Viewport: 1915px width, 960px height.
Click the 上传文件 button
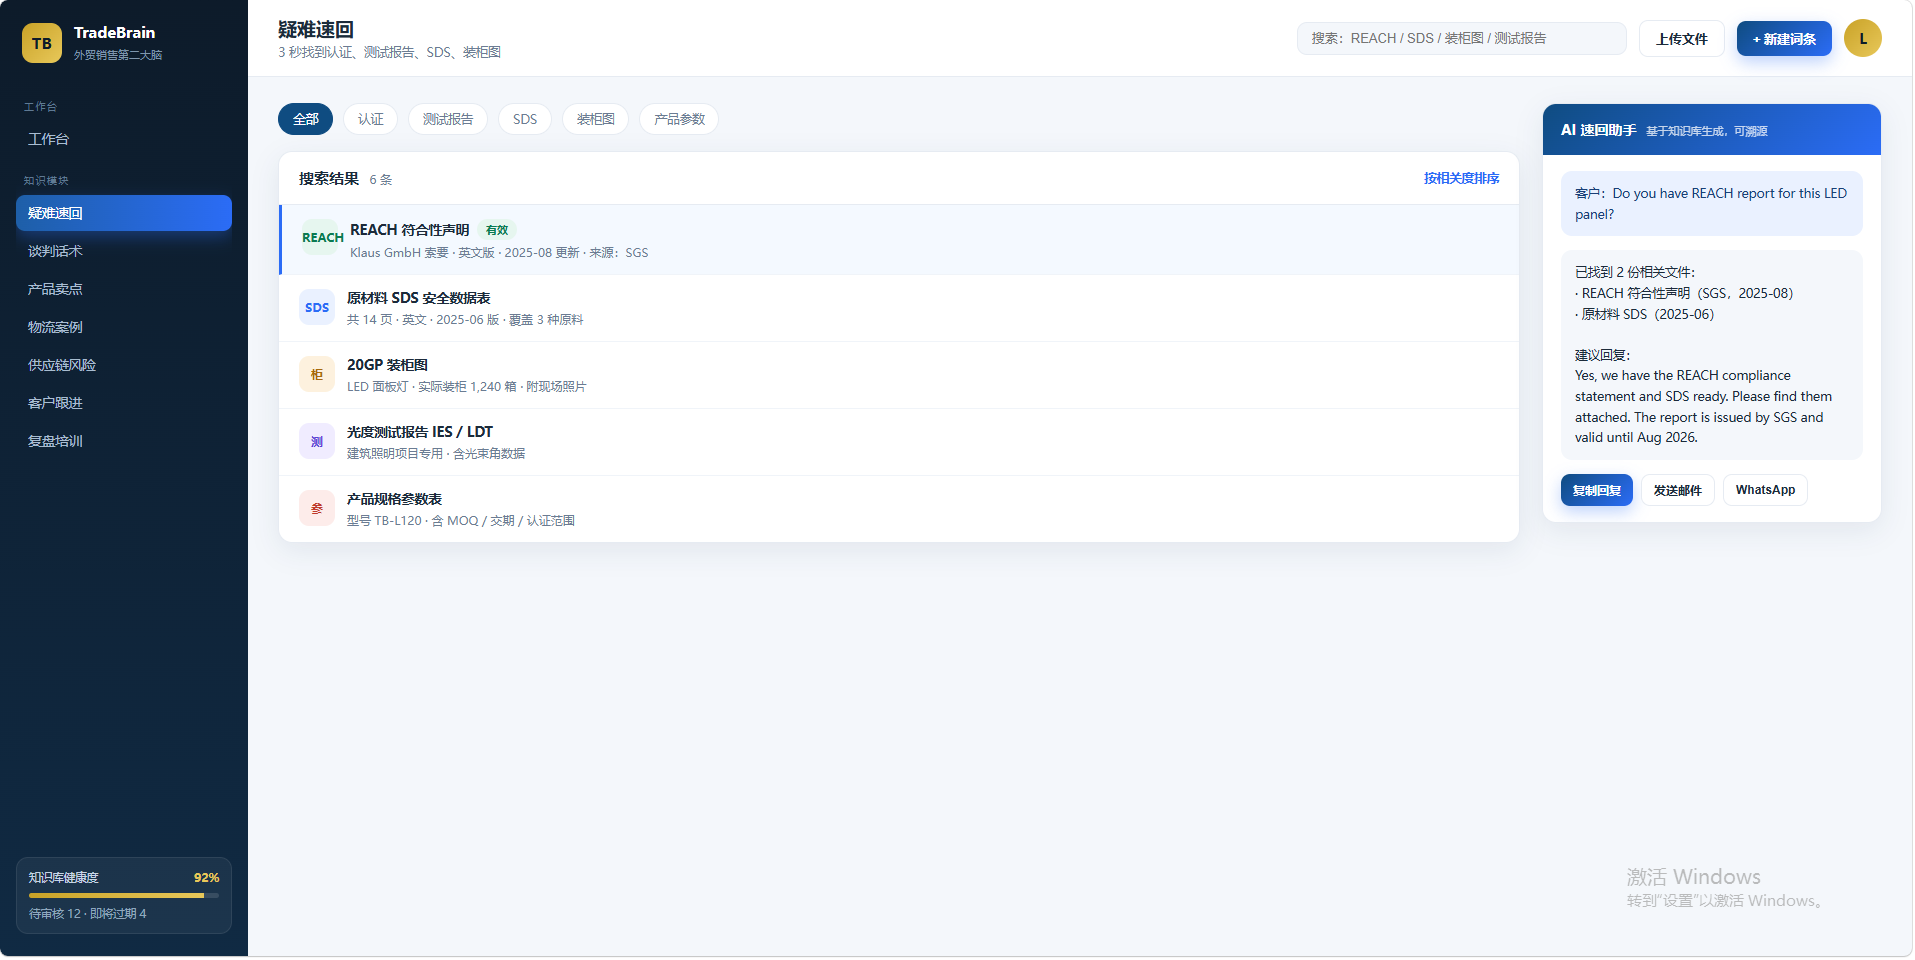click(1682, 39)
